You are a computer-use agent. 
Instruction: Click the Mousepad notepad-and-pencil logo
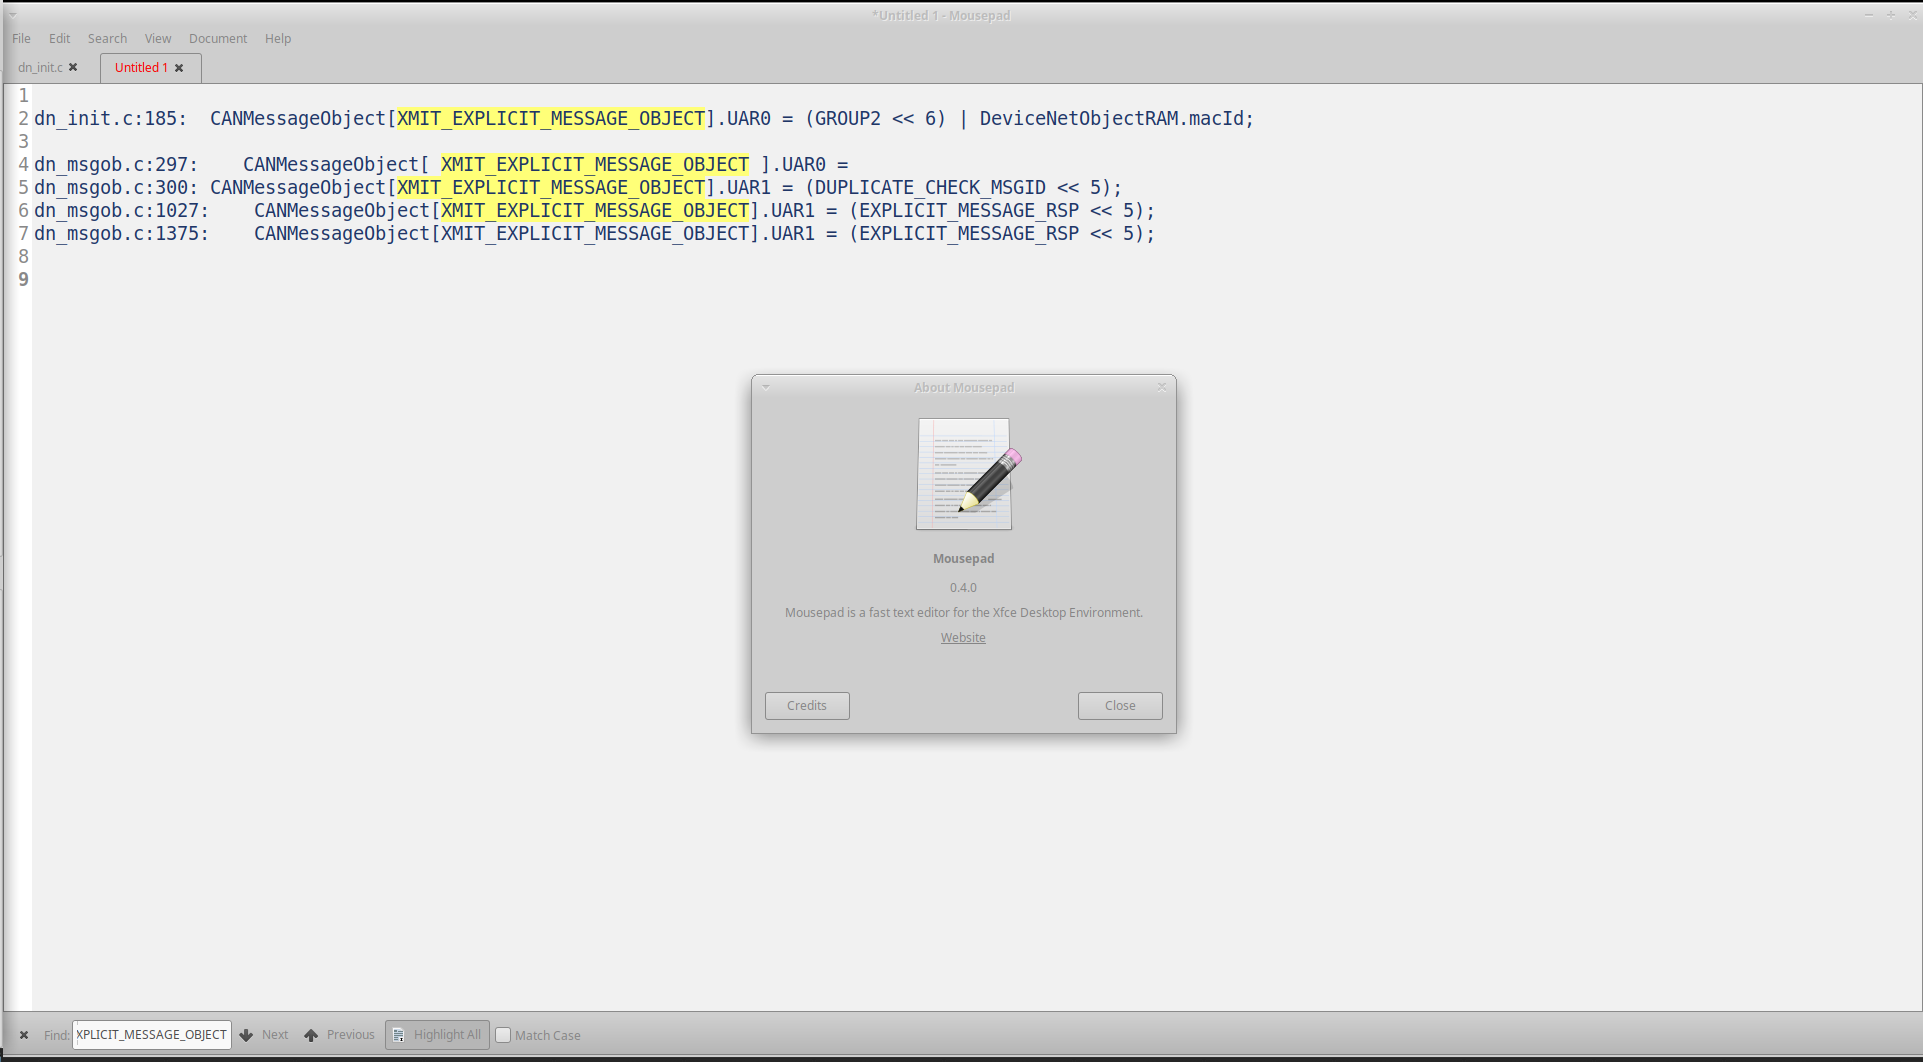pyautogui.click(x=966, y=475)
